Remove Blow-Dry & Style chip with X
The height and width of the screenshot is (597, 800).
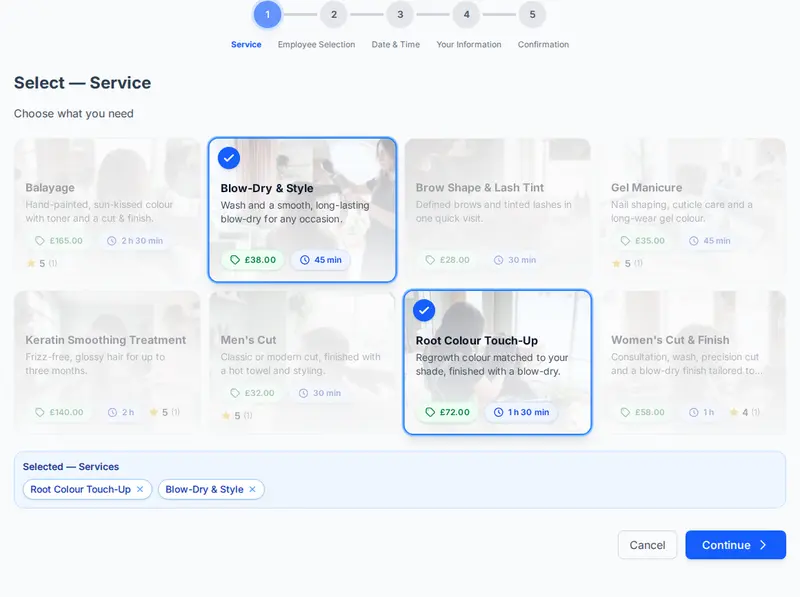tap(252, 489)
